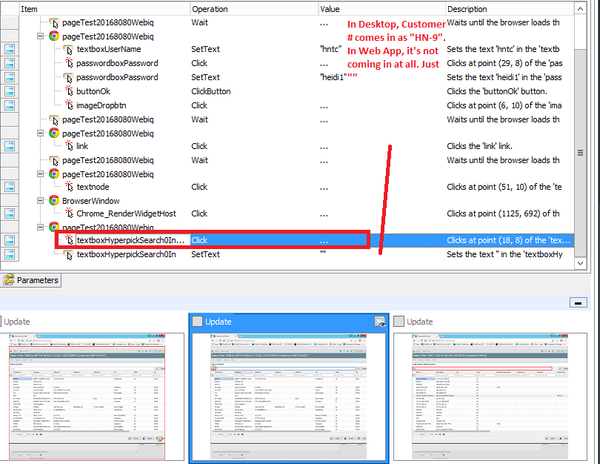Screen dimensions: 600x464
Task: Collapse the pageTest node containing textnode
Action: pos(40,173)
